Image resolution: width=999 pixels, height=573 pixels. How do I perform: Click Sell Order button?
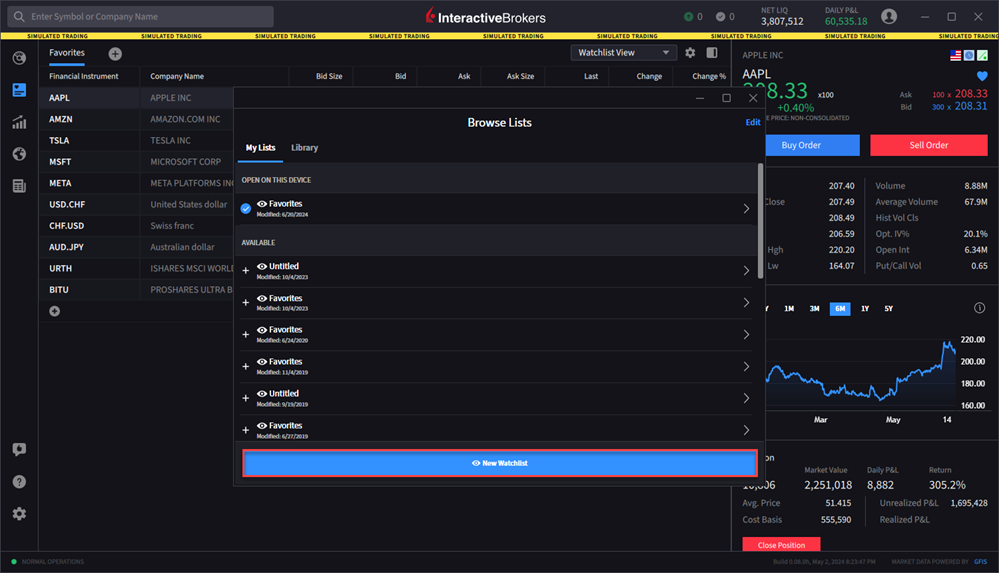[928, 145]
